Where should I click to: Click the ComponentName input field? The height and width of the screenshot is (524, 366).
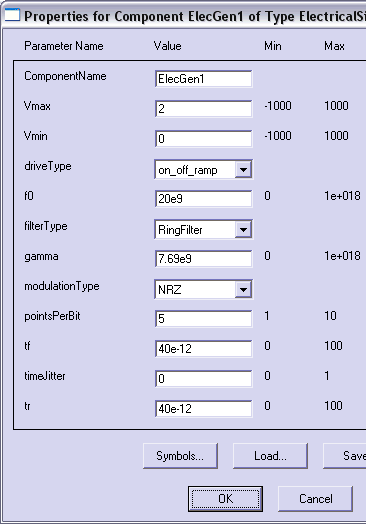[x=204, y=79]
